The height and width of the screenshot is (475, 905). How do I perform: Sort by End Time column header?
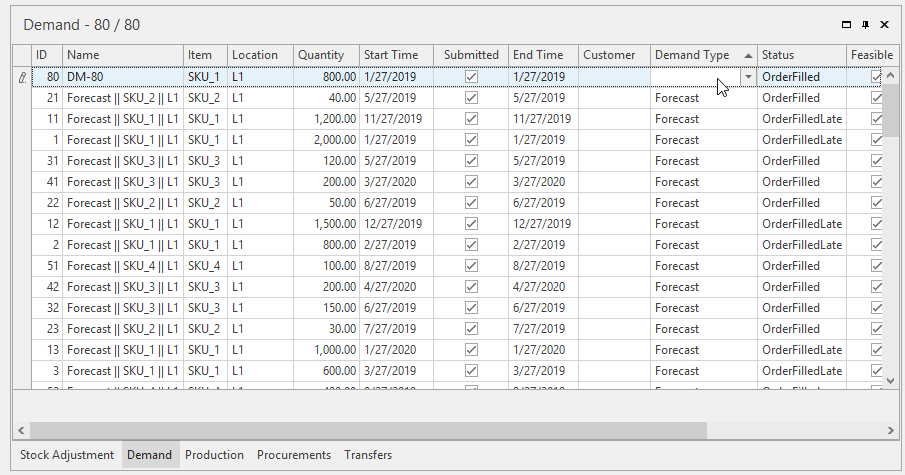(543, 55)
